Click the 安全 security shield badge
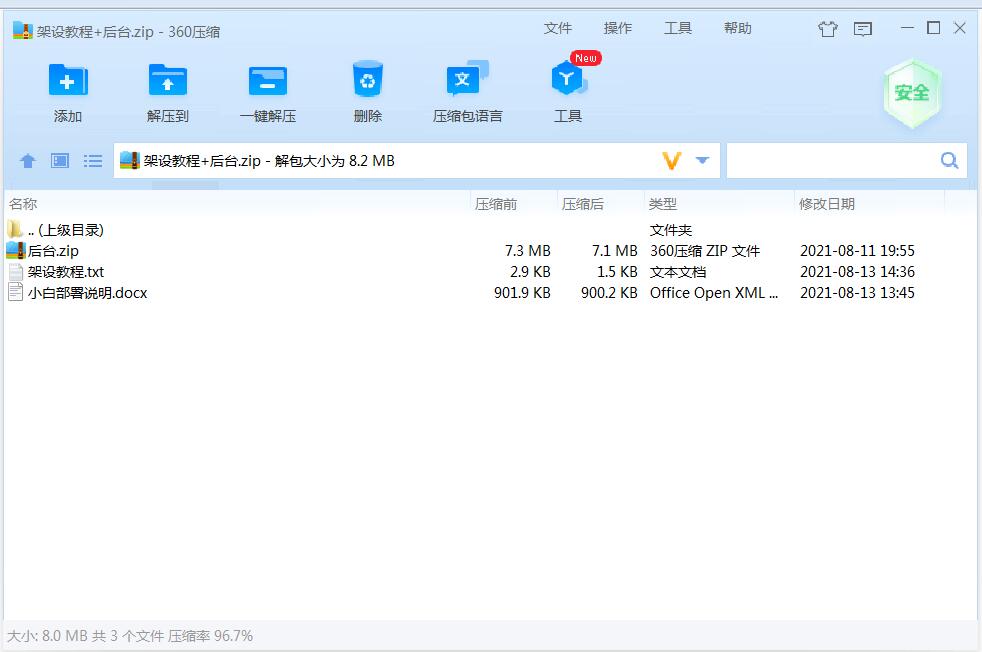Image resolution: width=982 pixels, height=652 pixels. pos(911,93)
